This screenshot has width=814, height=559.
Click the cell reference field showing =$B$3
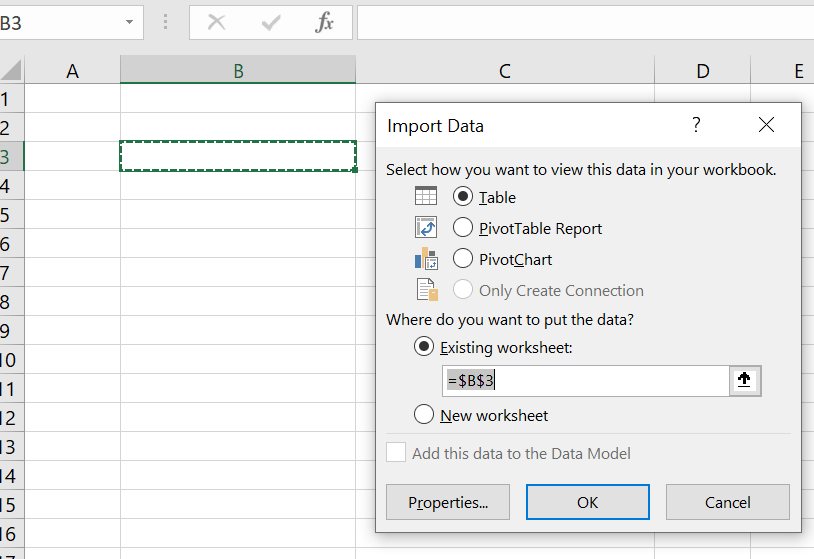coord(586,380)
